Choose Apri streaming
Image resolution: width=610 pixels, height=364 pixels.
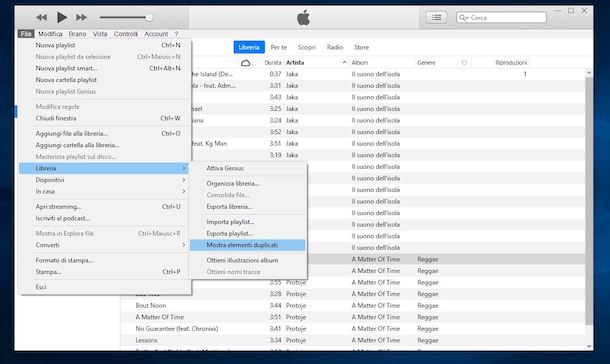[x=105, y=206]
